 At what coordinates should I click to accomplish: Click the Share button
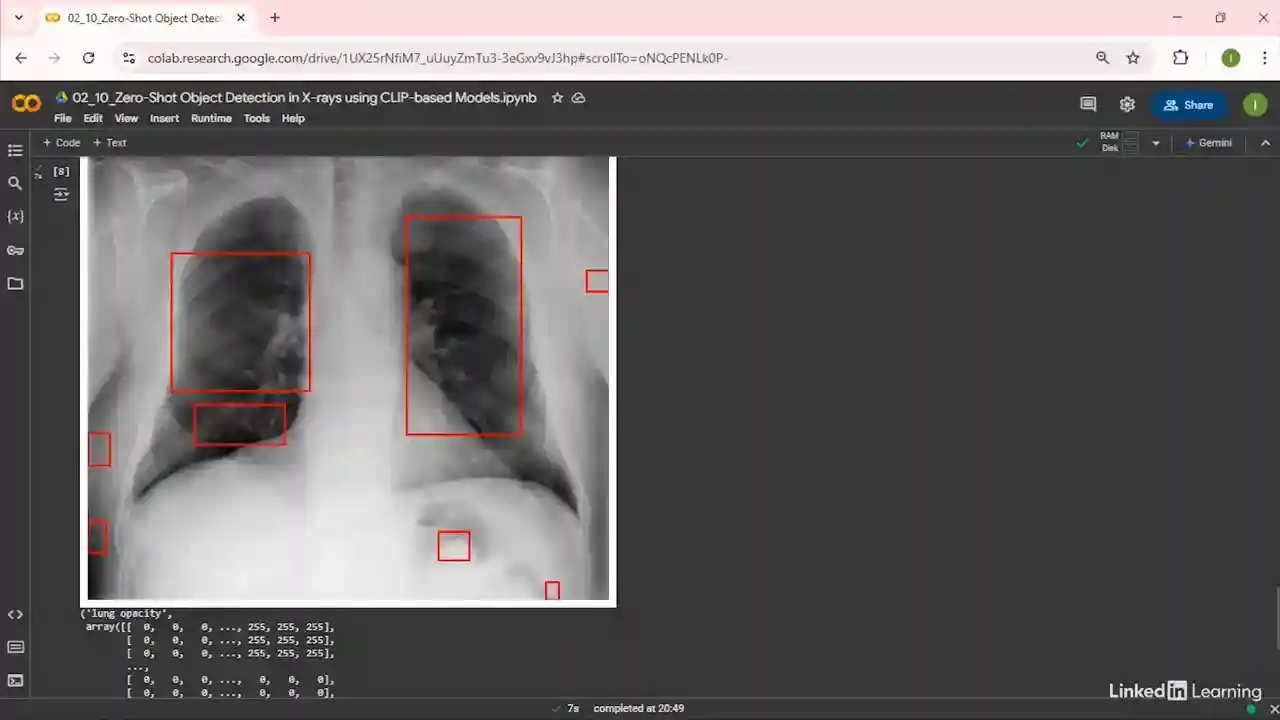coord(1188,105)
